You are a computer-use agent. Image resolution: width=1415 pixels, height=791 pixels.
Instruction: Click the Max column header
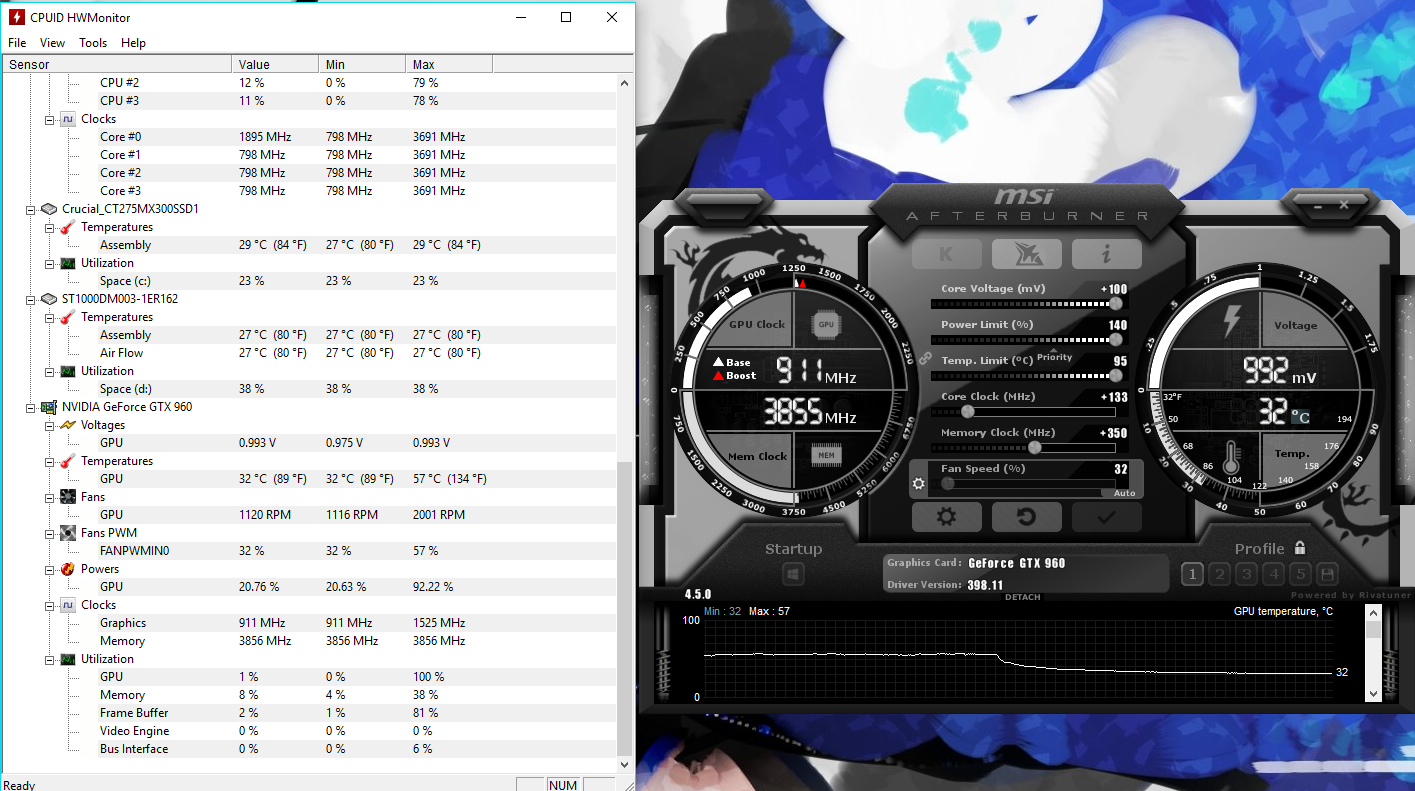[x=449, y=64]
